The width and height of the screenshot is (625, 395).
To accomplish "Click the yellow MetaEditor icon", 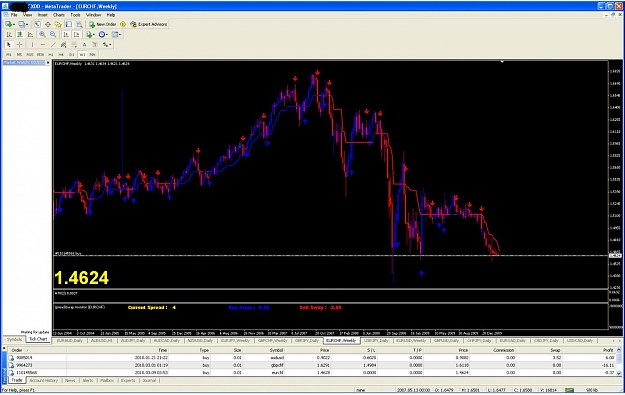I will [x=123, y=24].
